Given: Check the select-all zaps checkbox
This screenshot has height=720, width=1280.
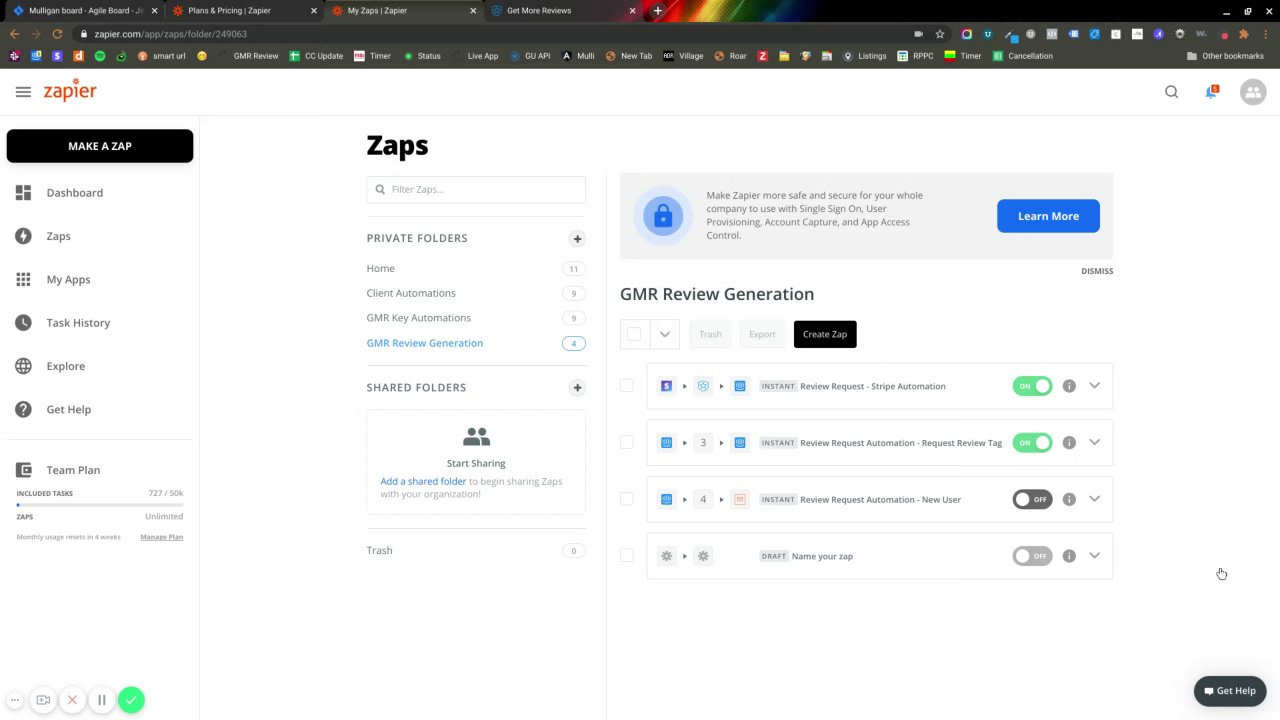Looking at the screenshot, I should coord(634,334).
